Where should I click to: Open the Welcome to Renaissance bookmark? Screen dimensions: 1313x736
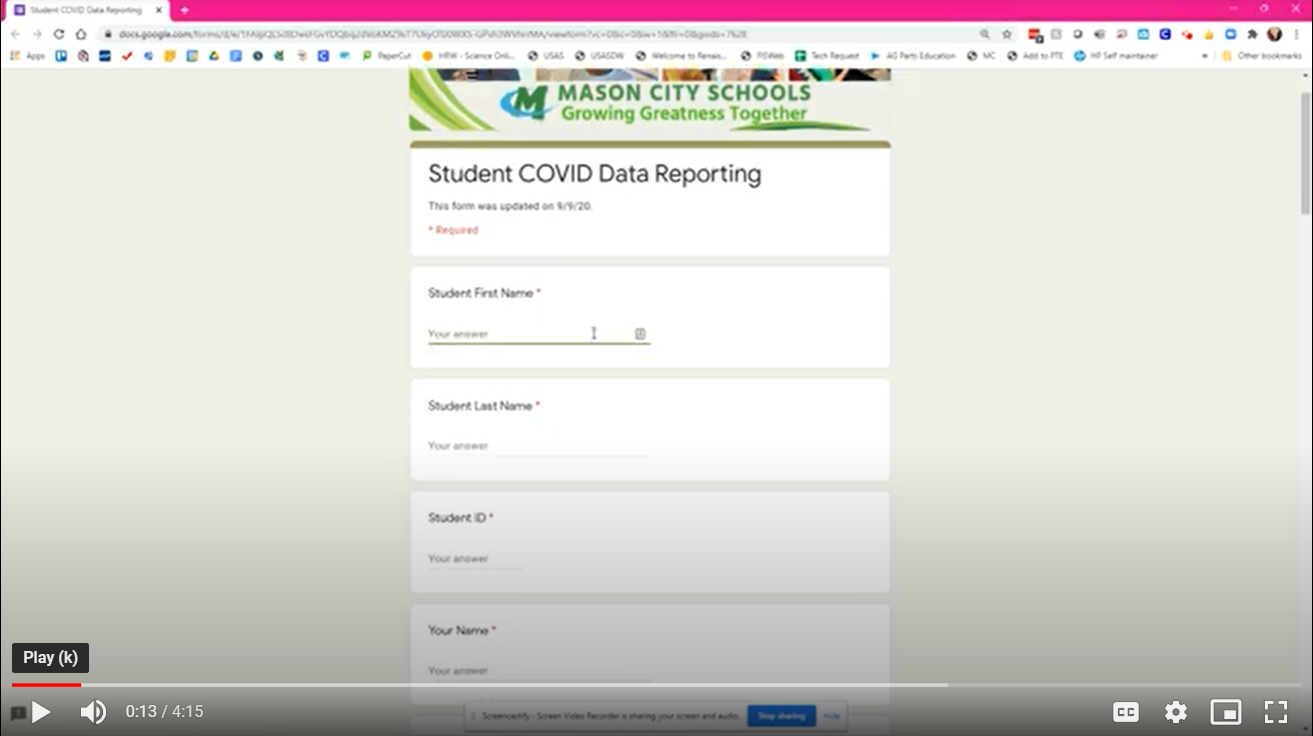(x=681, y=56)
